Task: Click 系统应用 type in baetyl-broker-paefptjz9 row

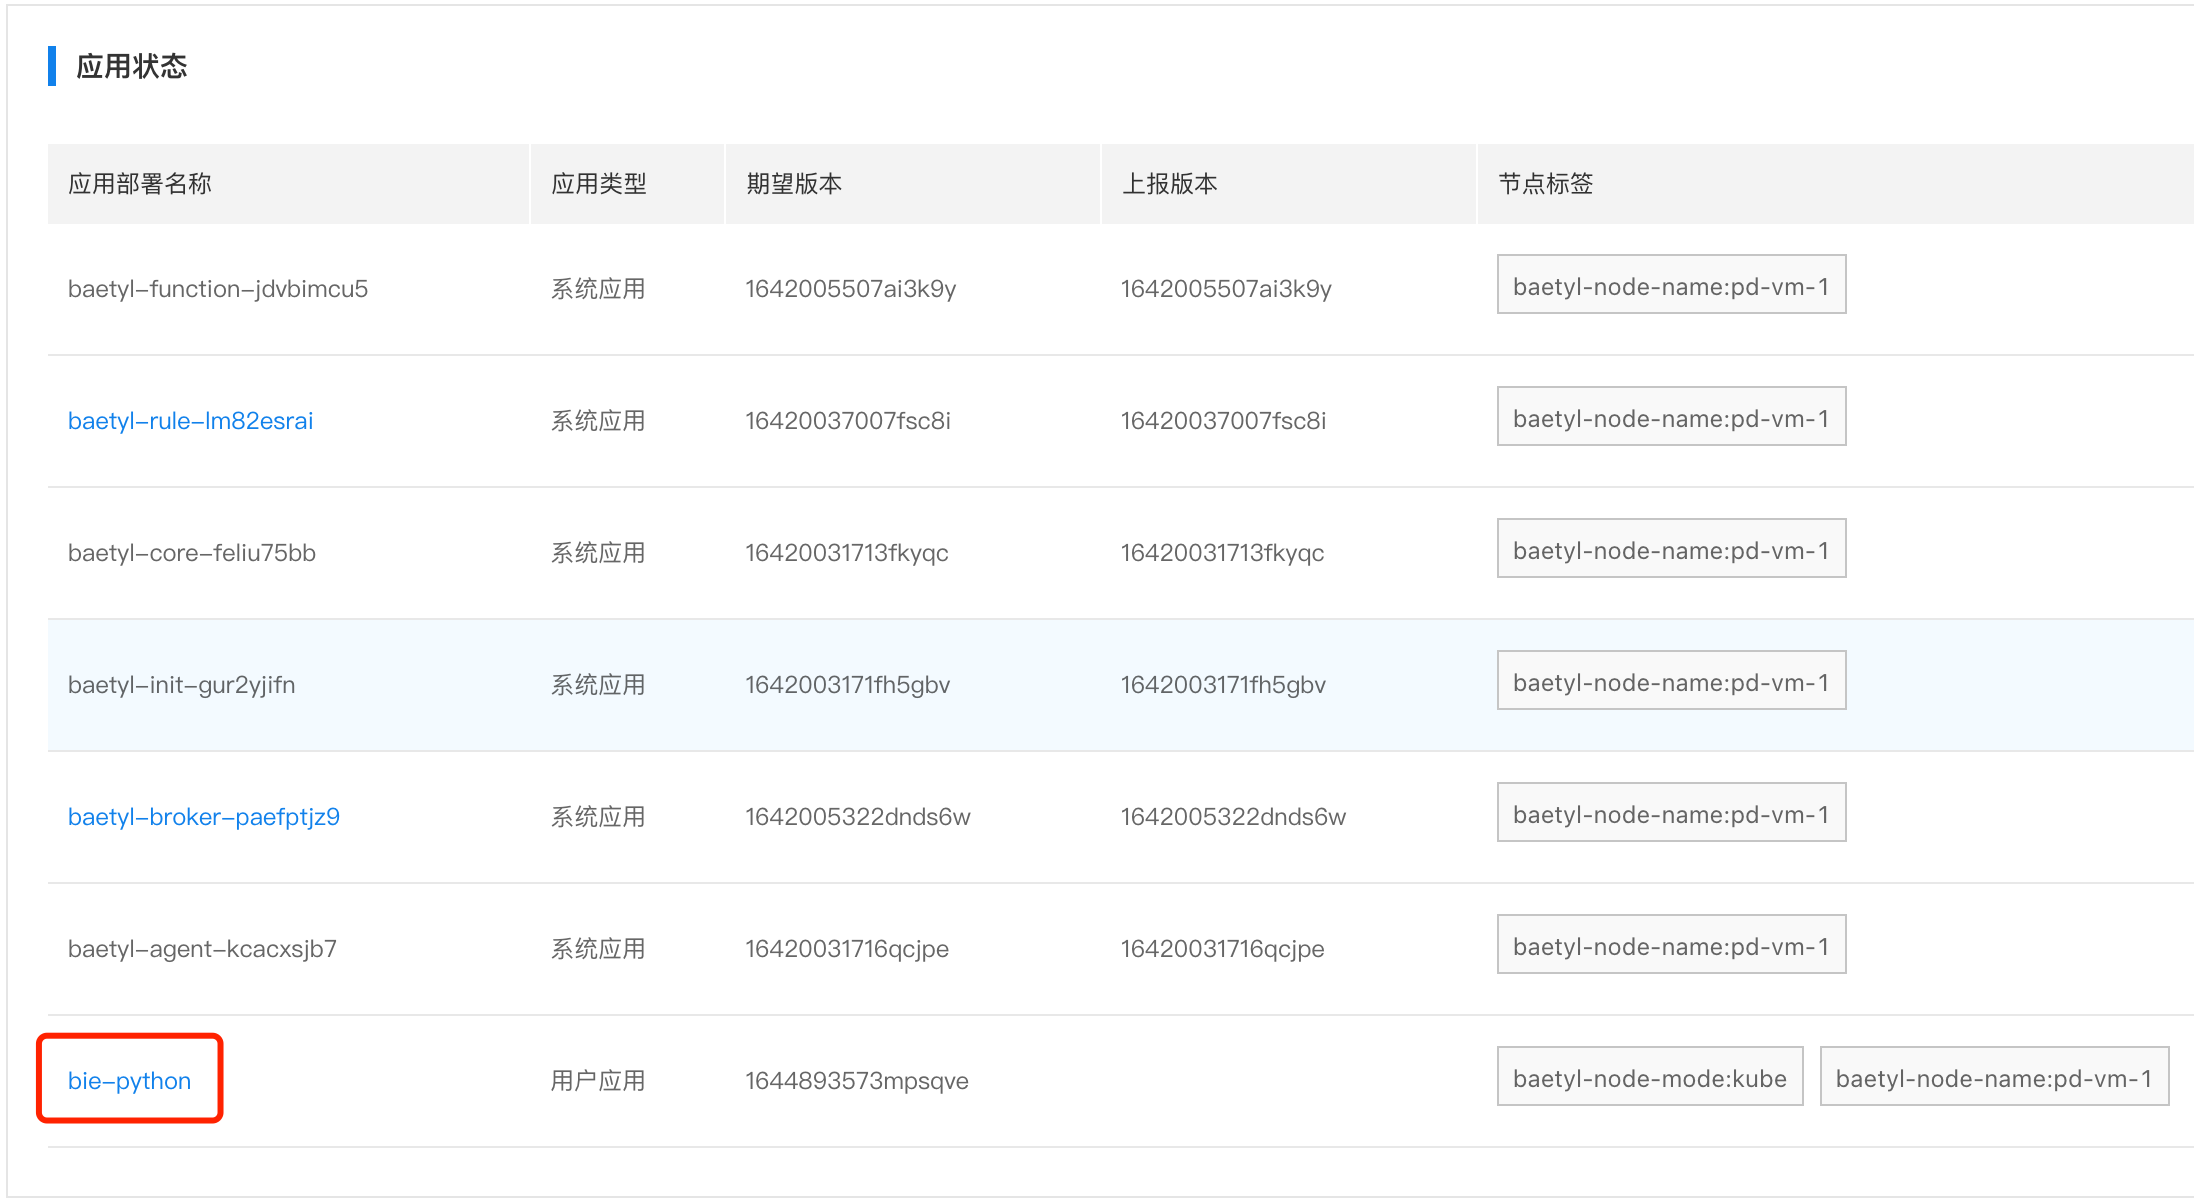Action: tap(598, 817)
